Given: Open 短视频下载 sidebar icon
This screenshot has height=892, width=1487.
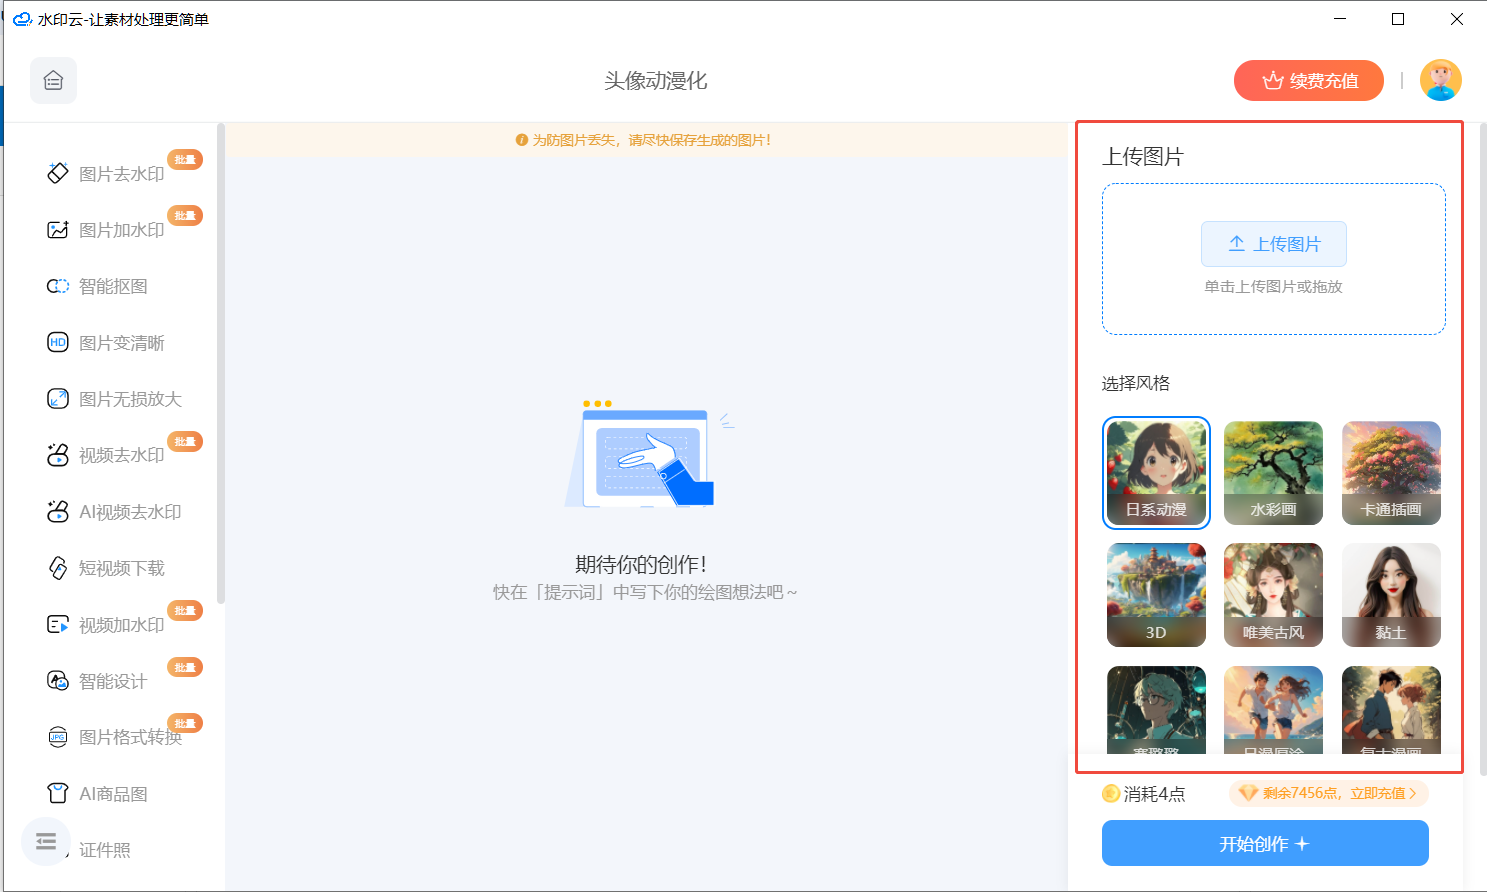Looking at the screenshot, I should (x=58, y=568).
